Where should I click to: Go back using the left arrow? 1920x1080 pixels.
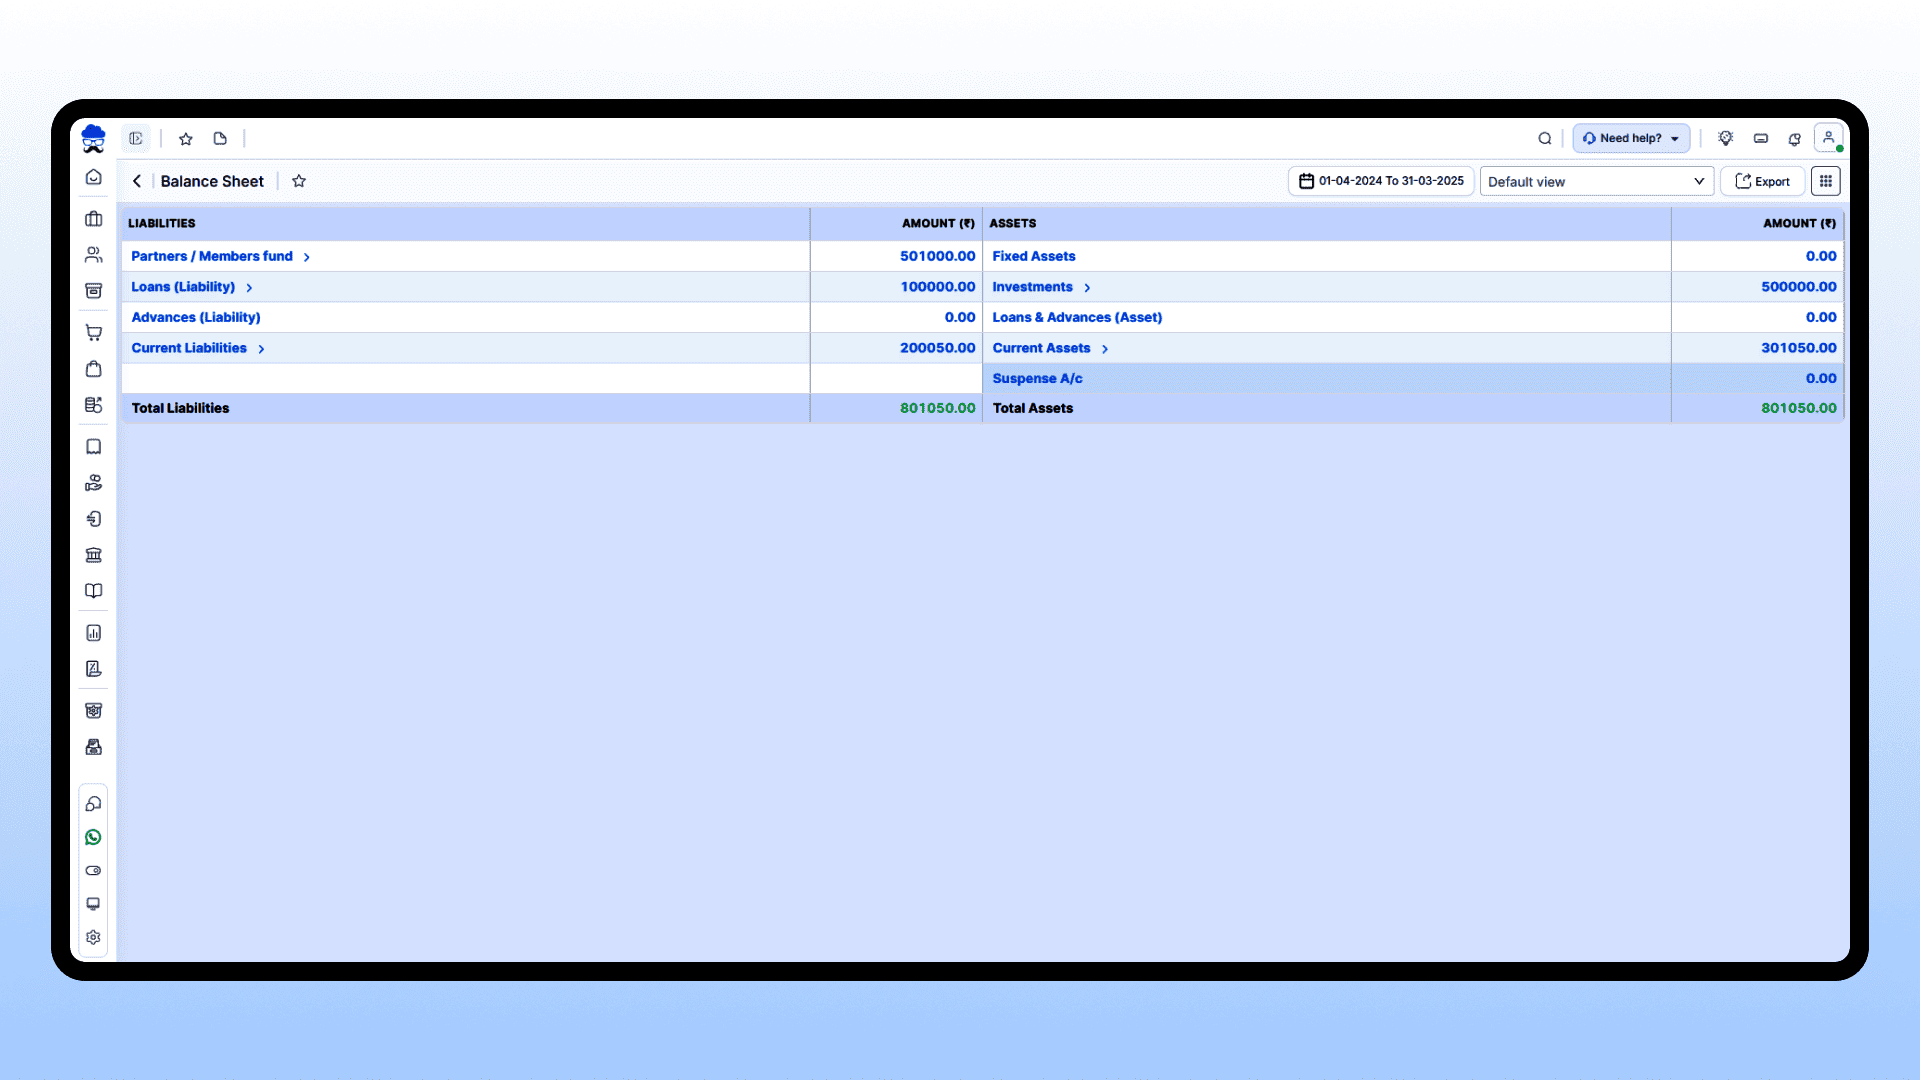point(137,181)
